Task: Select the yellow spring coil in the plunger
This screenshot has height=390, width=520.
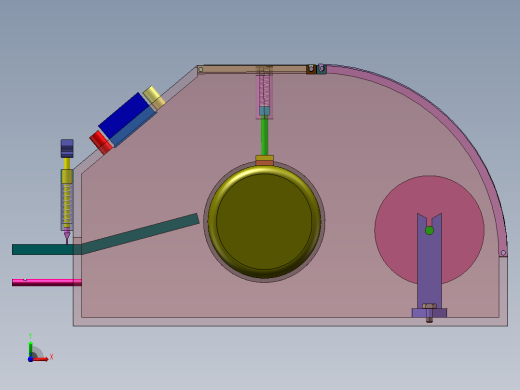Action: click(67, 206)
